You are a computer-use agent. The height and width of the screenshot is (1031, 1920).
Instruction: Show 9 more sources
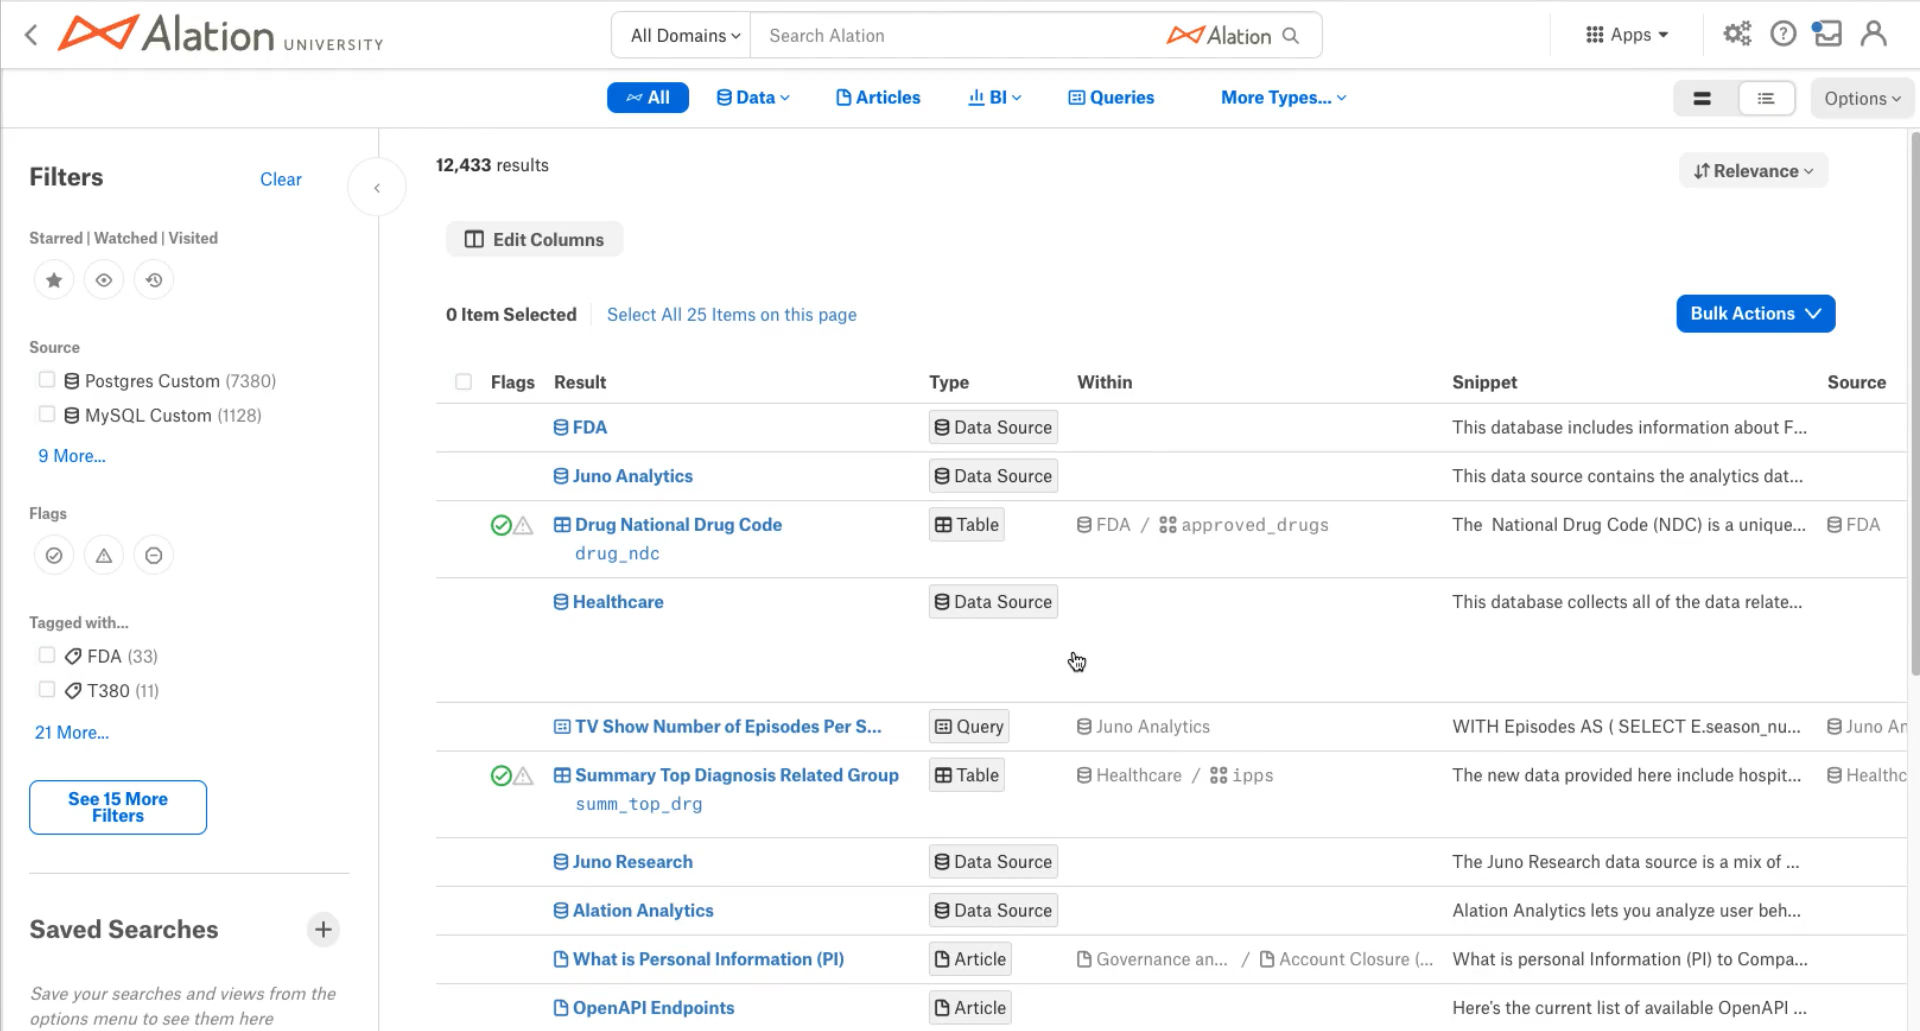coord(72,456)
